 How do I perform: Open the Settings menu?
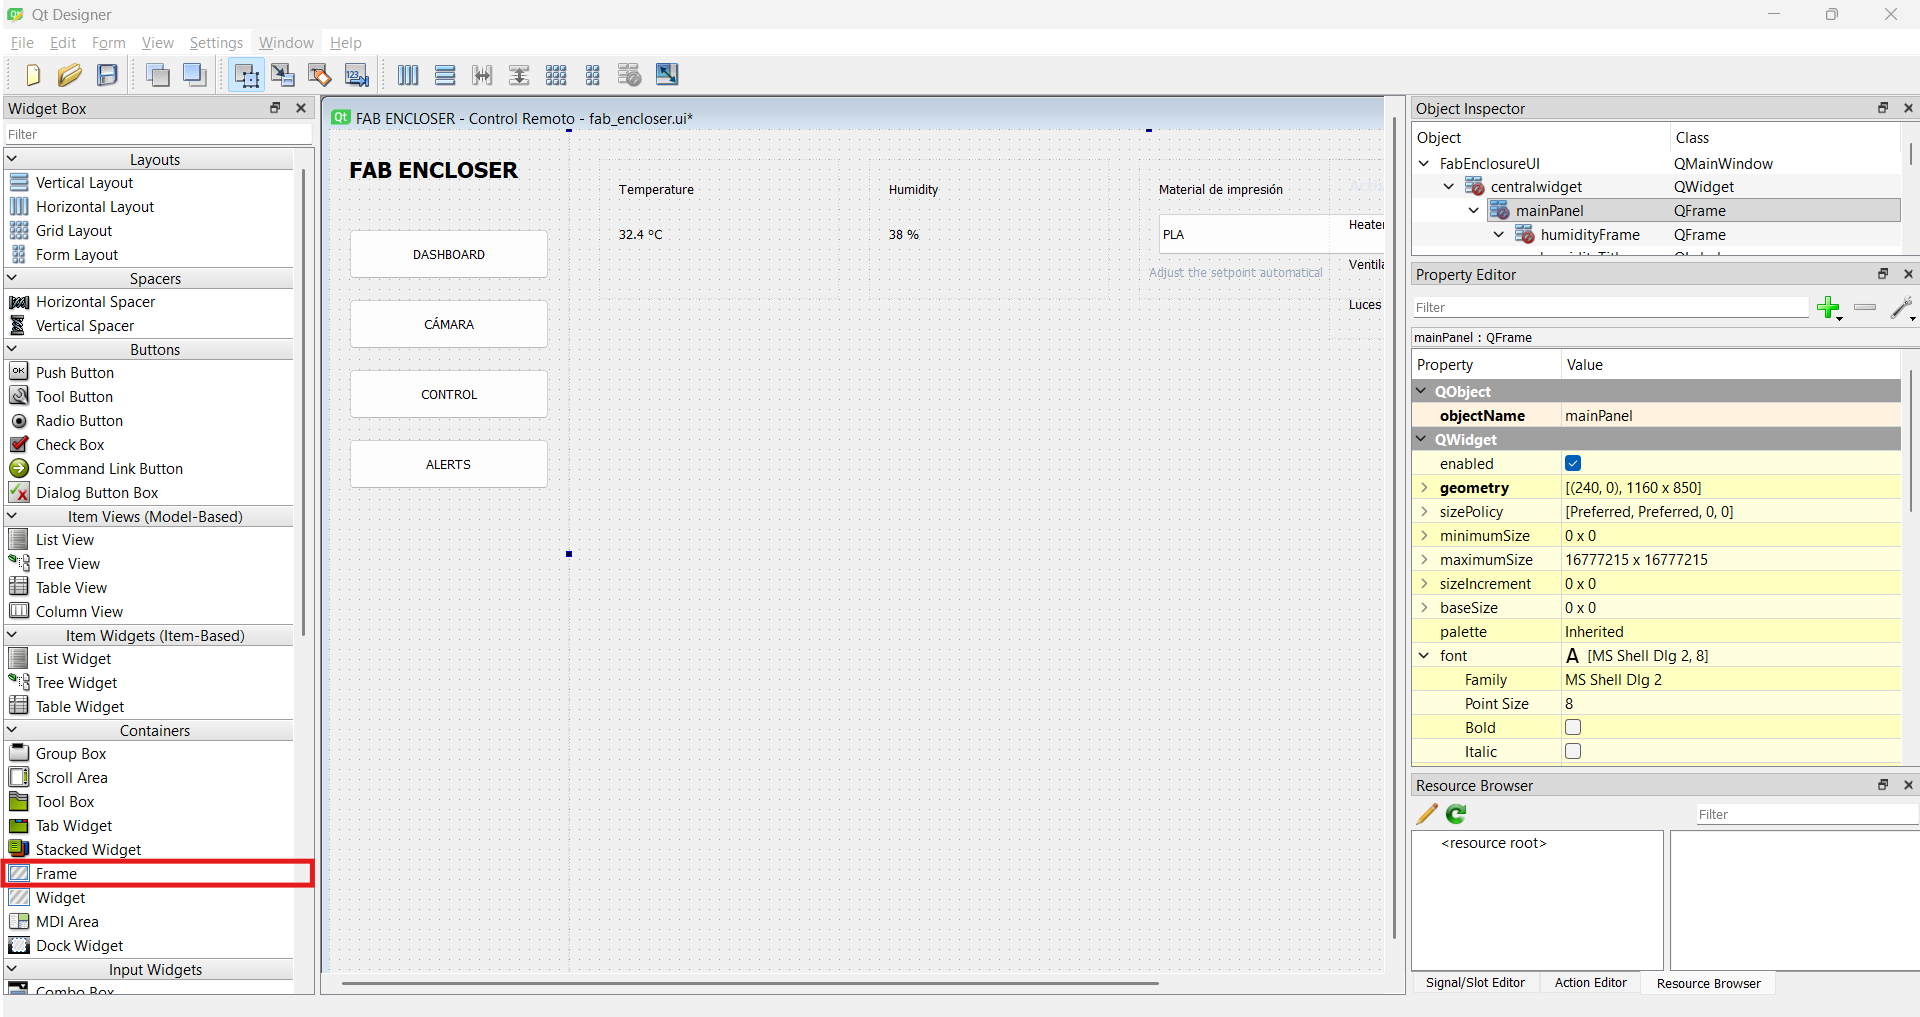point(216,43)
